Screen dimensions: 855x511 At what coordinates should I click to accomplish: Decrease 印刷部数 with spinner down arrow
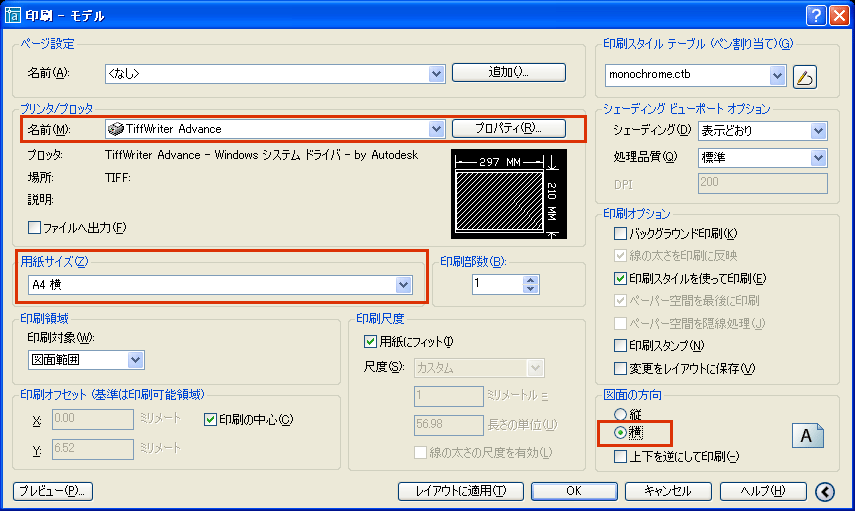coord(531,288)
